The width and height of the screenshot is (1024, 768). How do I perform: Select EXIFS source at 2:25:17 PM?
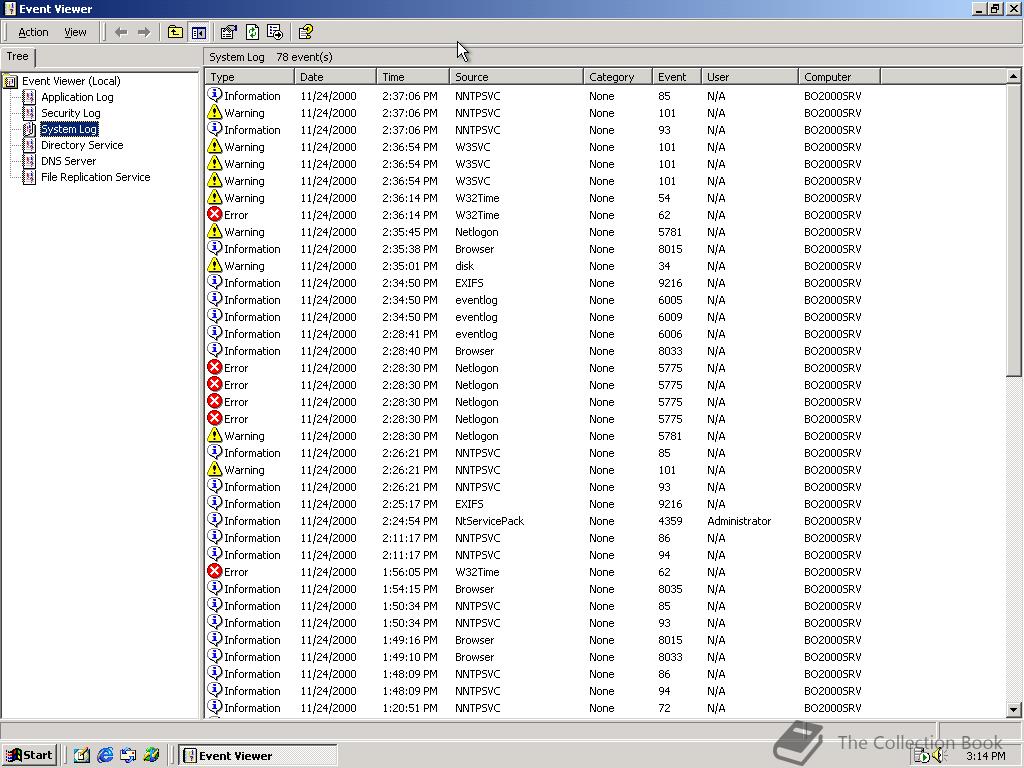469,504
